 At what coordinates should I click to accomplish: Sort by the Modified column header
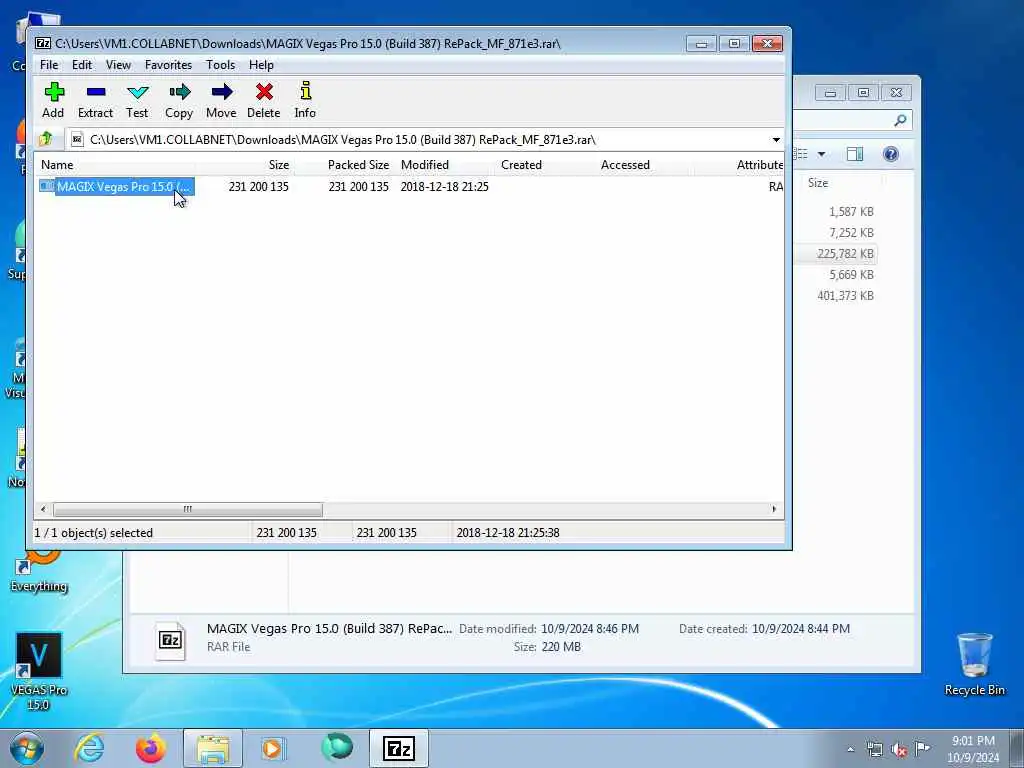424,165
